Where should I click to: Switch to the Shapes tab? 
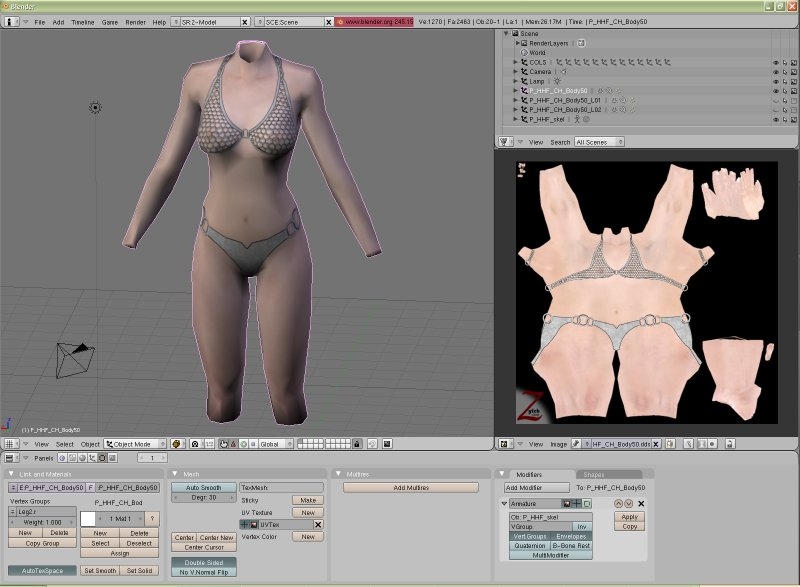pyautogui.click(x=592, y=474)
